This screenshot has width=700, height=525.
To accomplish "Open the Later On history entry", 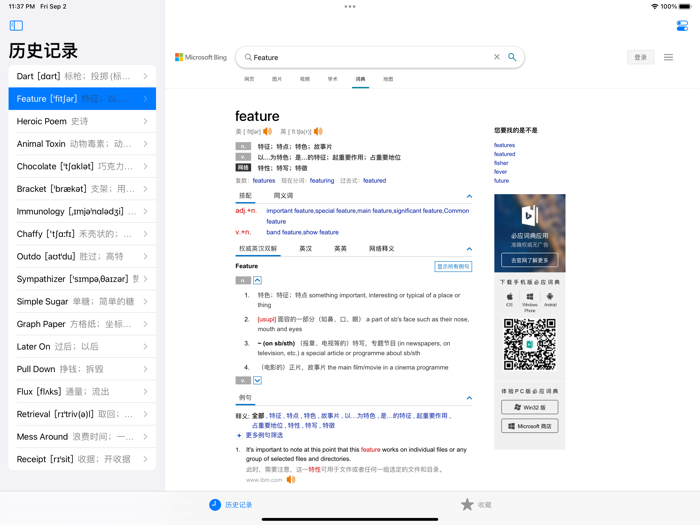I will (x=82, y=346).
